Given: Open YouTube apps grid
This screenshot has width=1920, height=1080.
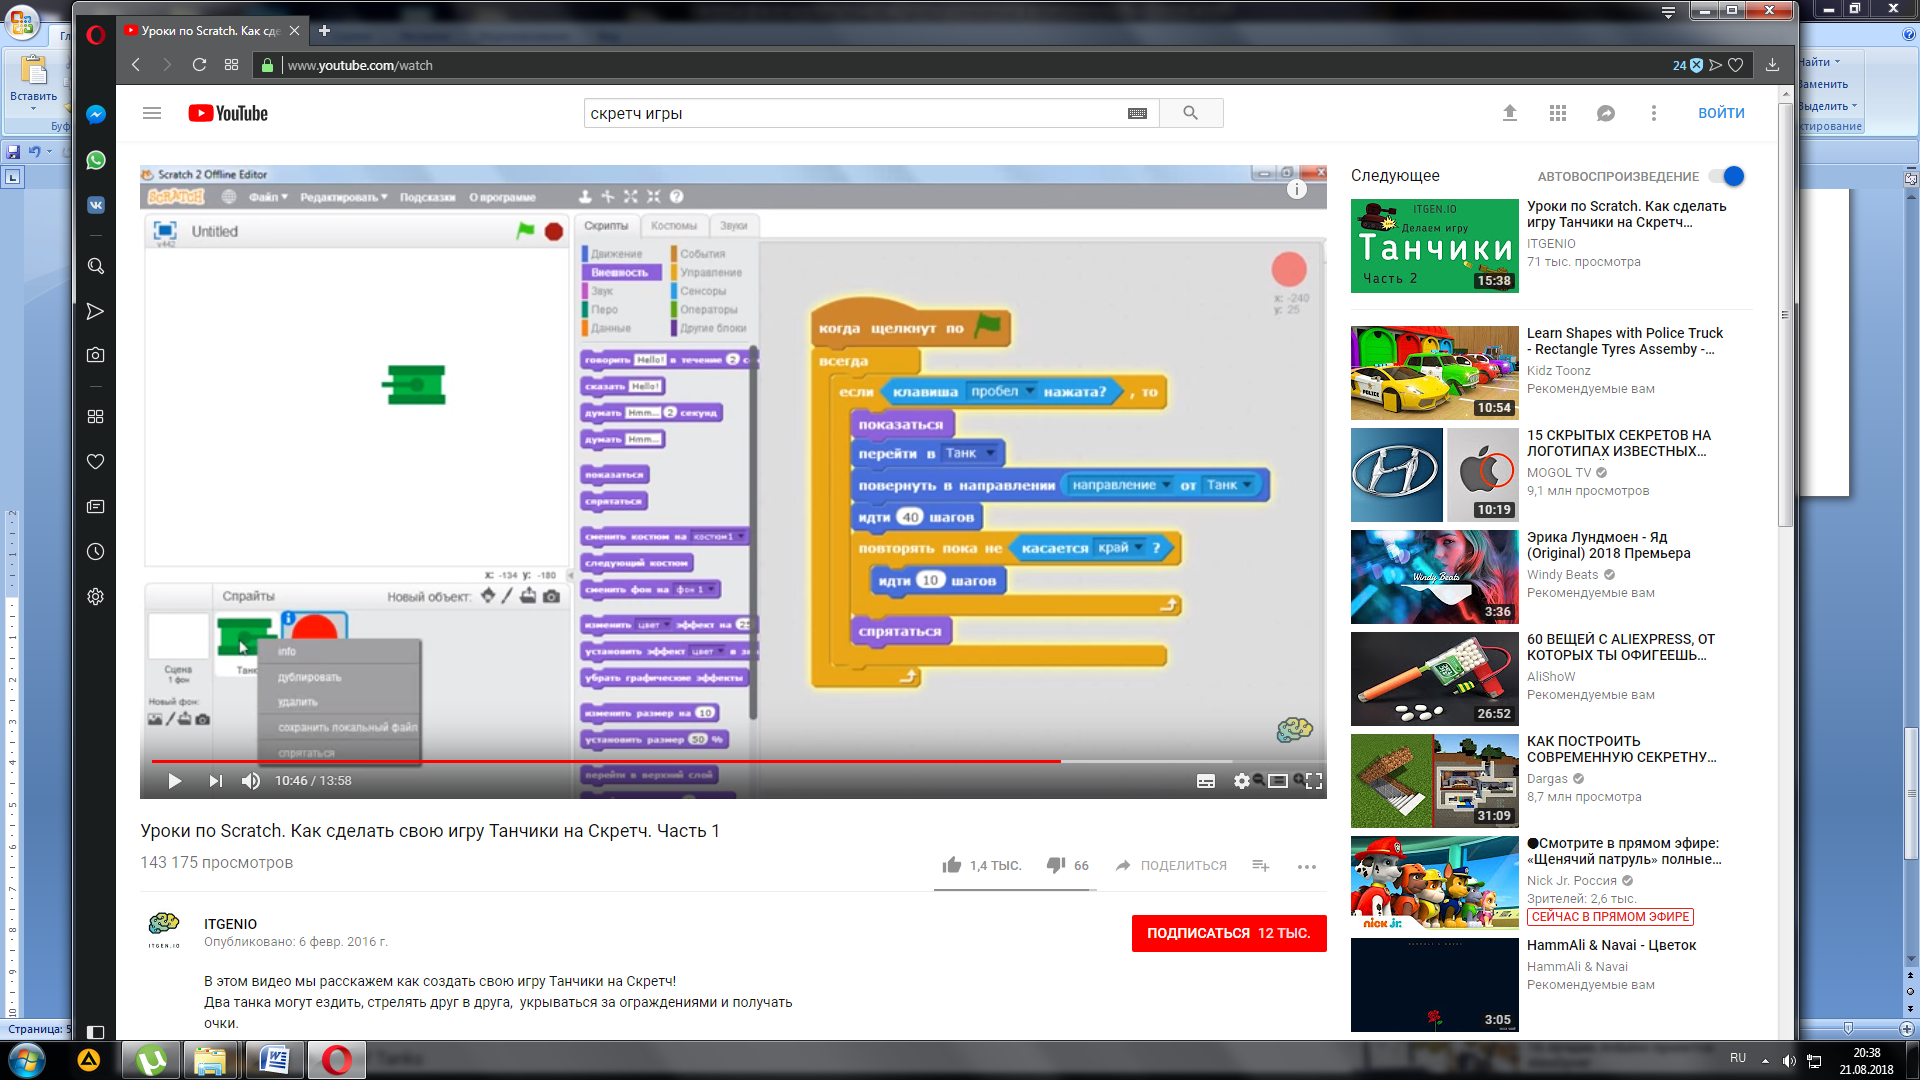Looking at the screenshot, I should (x=1558, y=113).
